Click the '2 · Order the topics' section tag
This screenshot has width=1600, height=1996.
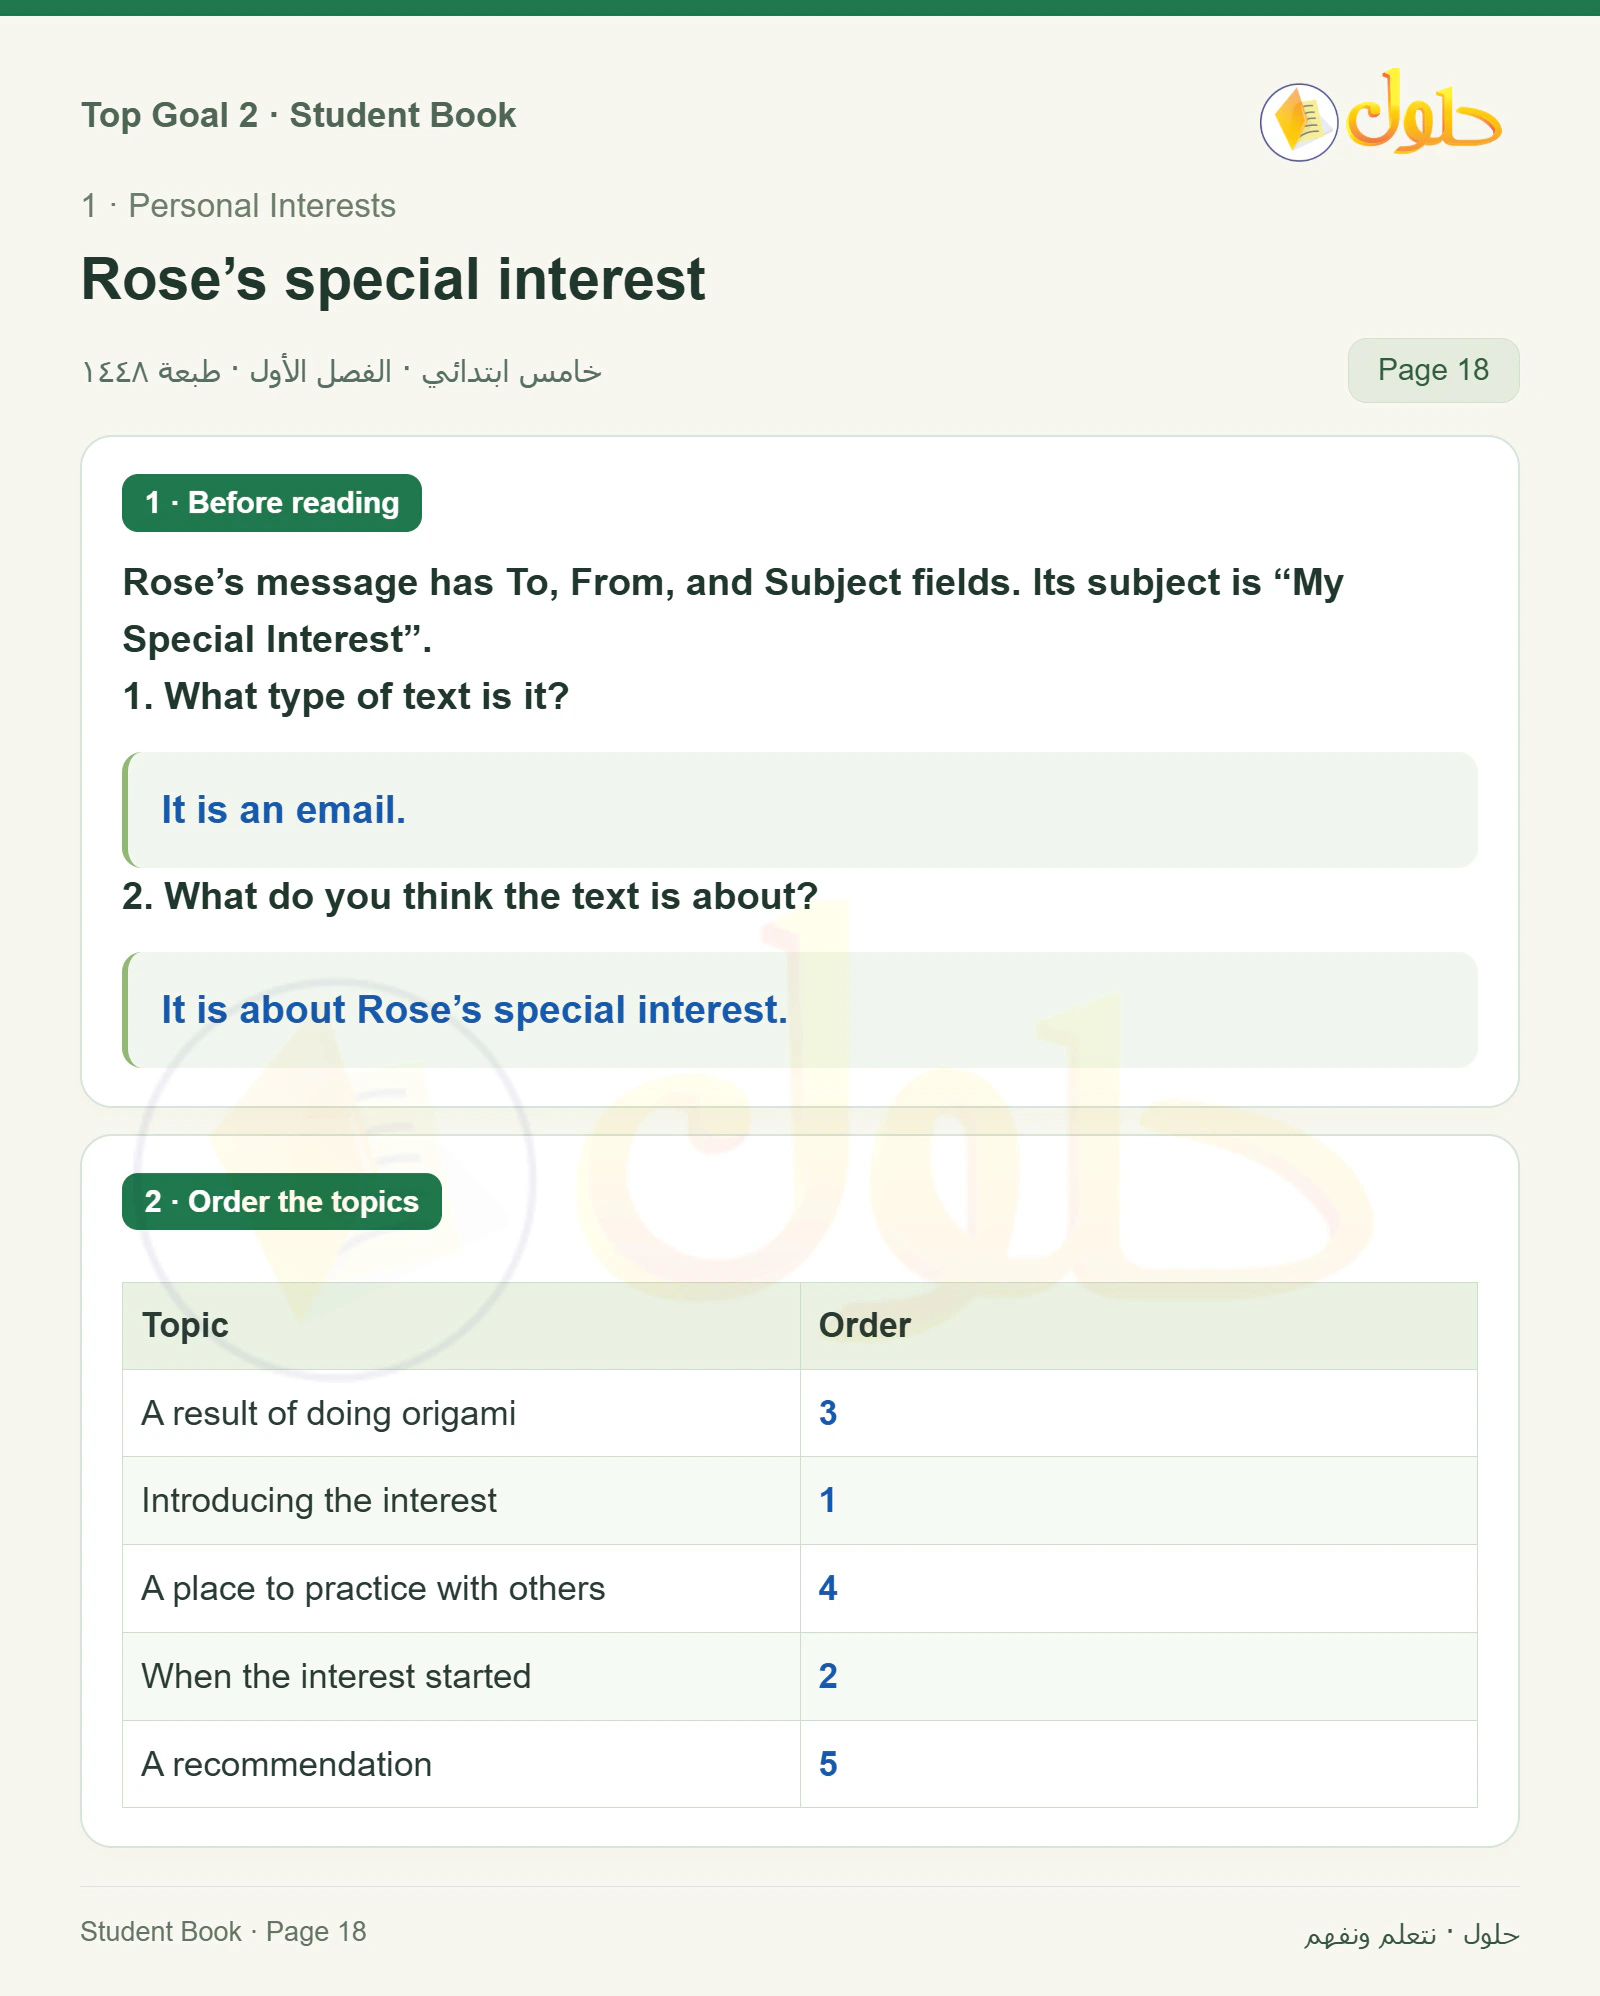click(282, 1201)
